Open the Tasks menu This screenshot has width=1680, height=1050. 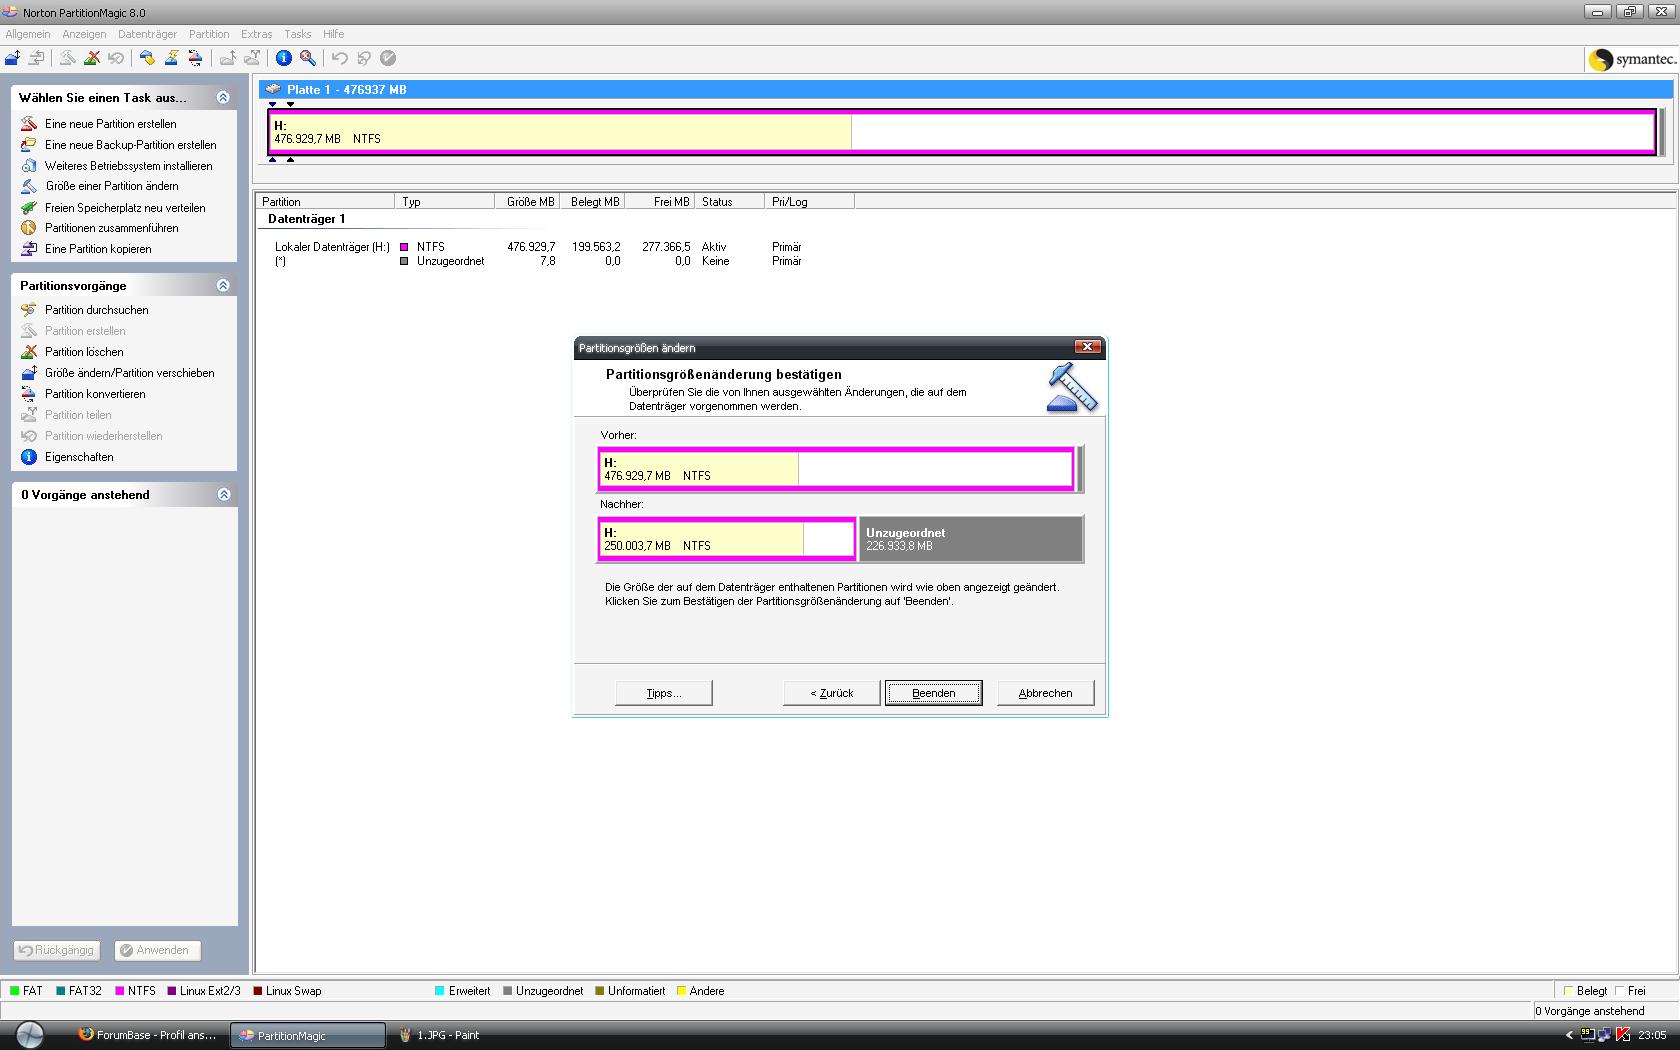pos(297,34)
